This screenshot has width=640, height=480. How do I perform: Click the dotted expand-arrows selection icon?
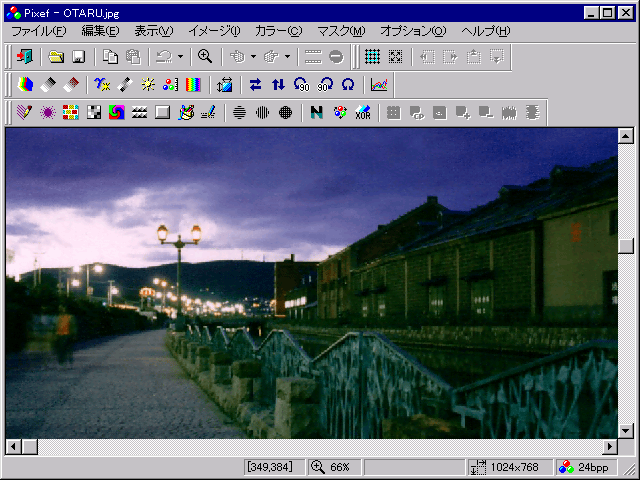coord(395,56)
